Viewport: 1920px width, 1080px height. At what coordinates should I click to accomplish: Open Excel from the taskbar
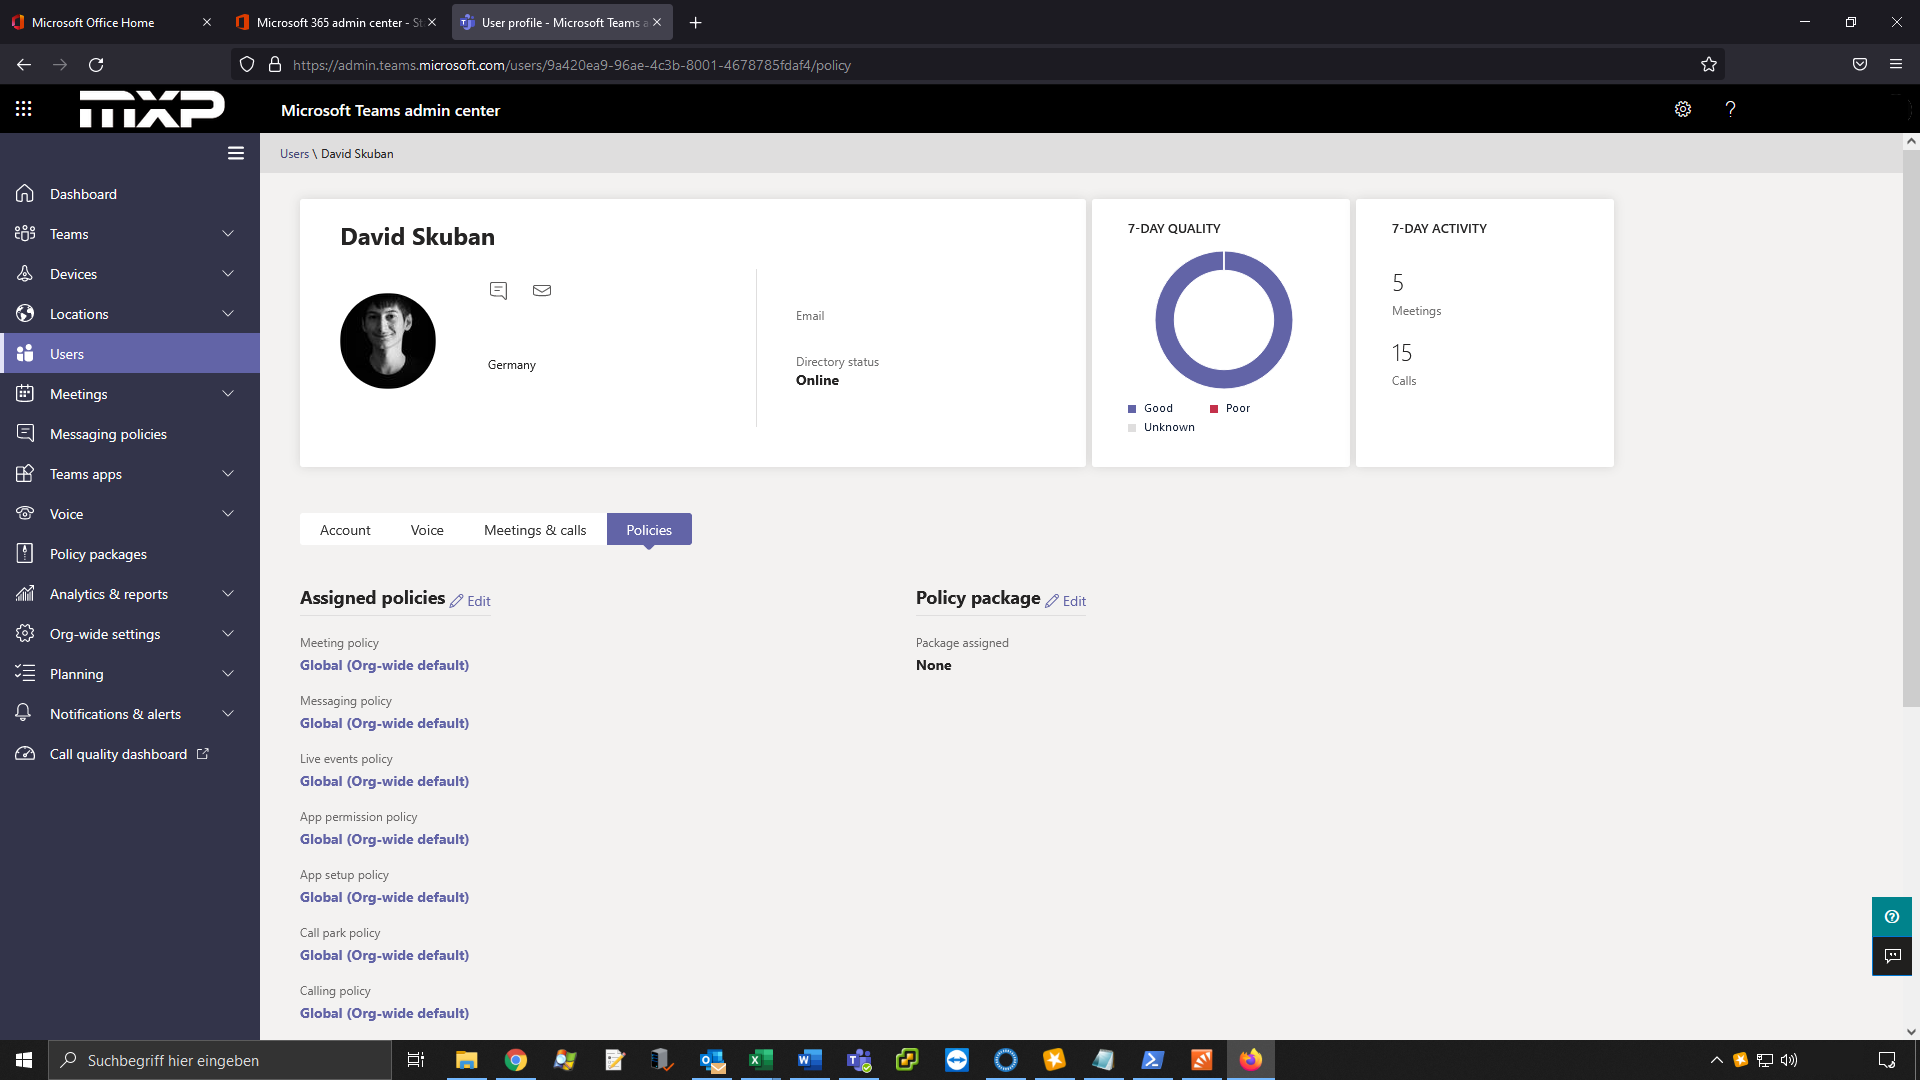point(761,1060)
